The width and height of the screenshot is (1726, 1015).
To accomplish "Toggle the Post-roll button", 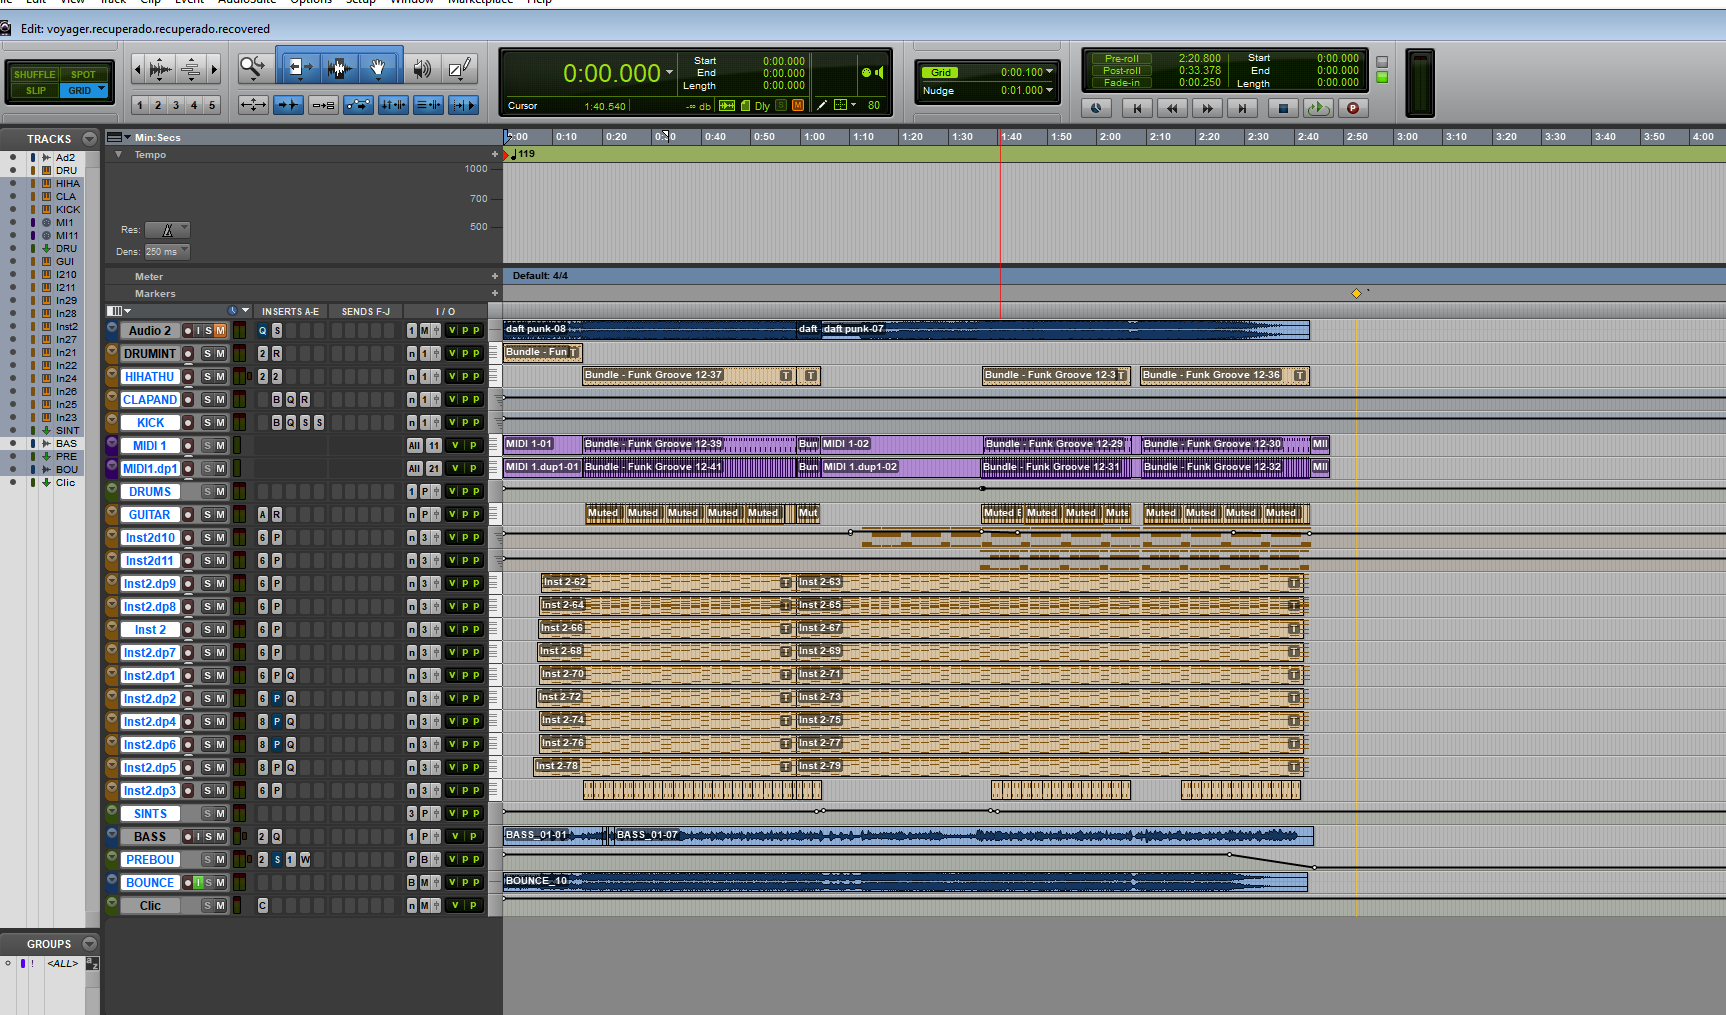I will coord(1121,71).
